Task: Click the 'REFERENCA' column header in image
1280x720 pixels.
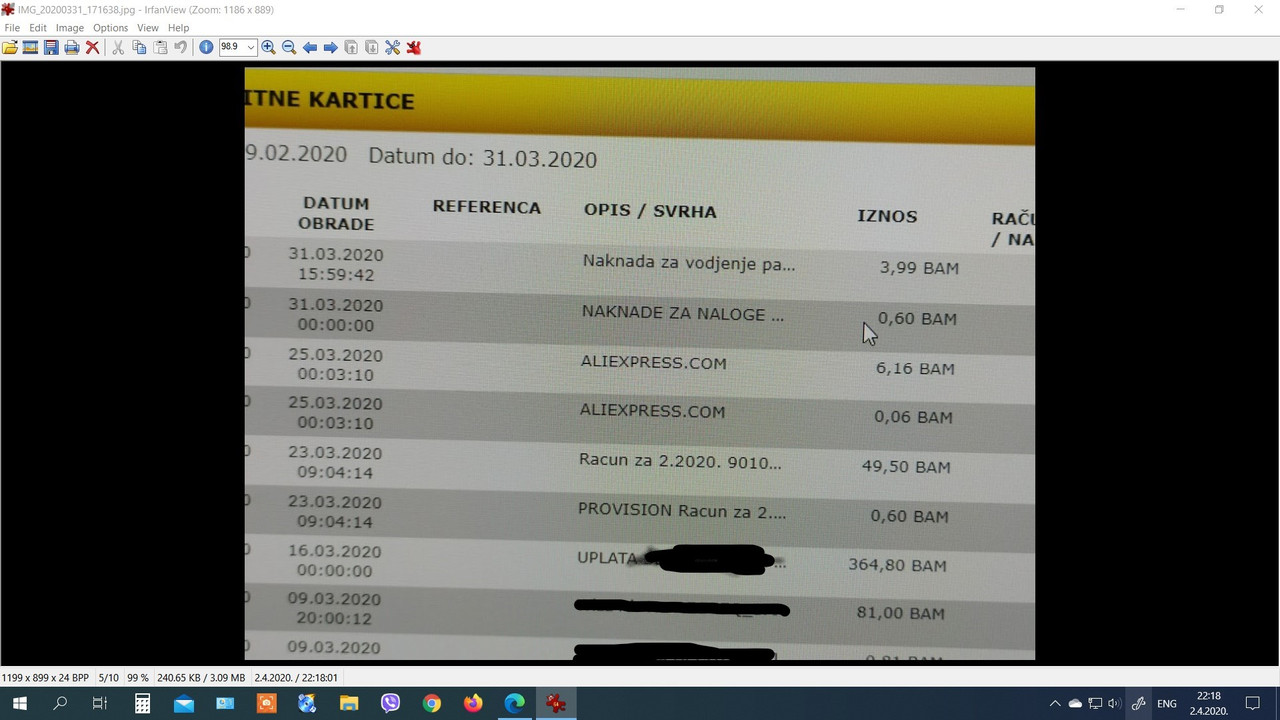Action: (486, 207)
